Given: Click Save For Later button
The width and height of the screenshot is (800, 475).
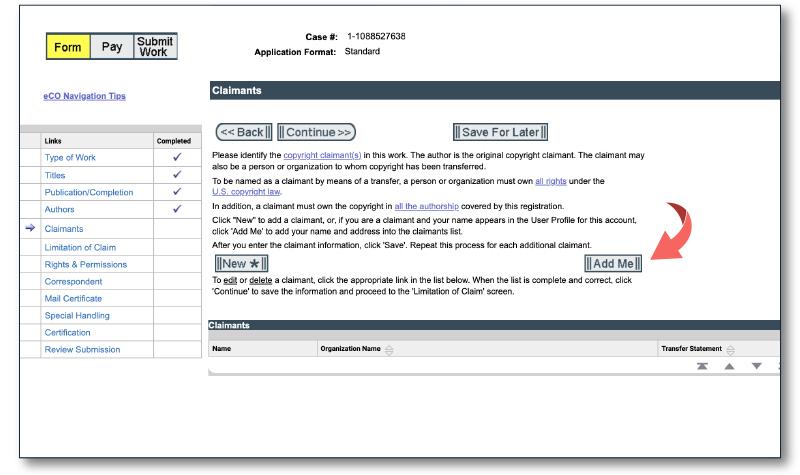Looking at the screenshot, I should (x=501, y=132).
